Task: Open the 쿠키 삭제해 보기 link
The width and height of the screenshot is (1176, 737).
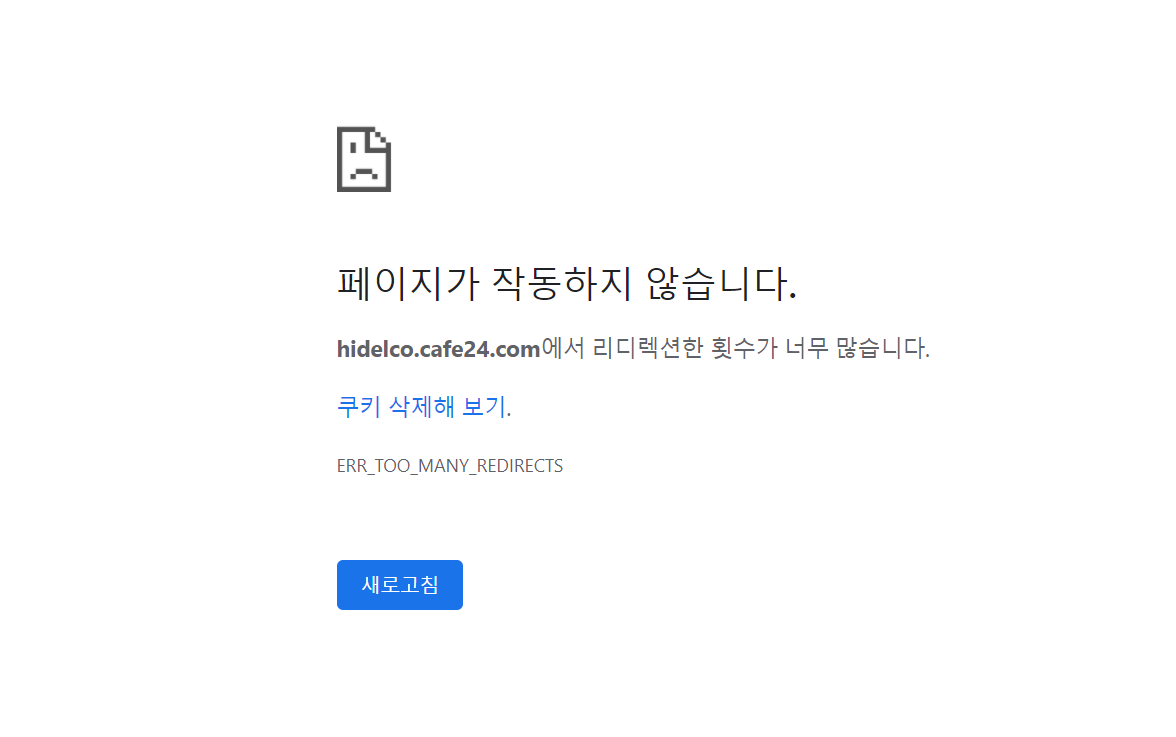Action: (422, 406)
